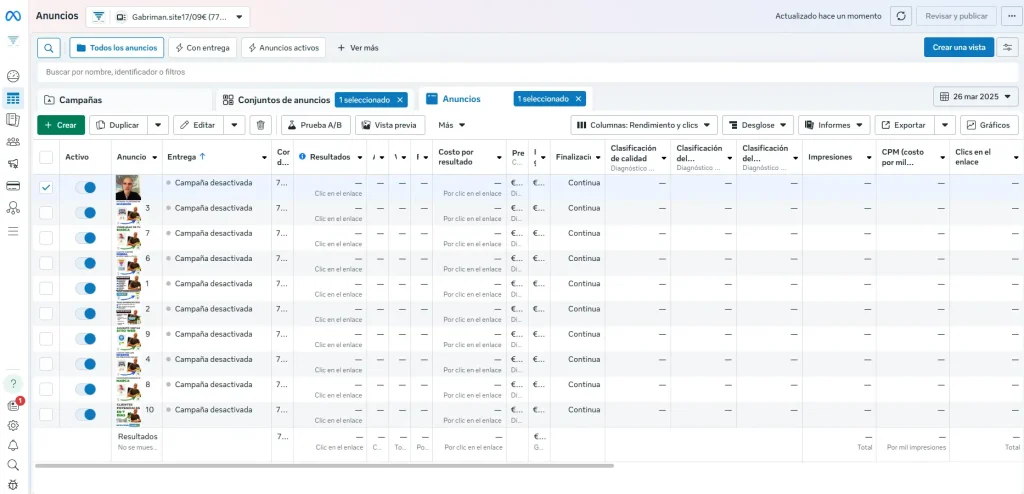Open the Impresiones column dropdown
The image size is (1024, 494).
867,157
